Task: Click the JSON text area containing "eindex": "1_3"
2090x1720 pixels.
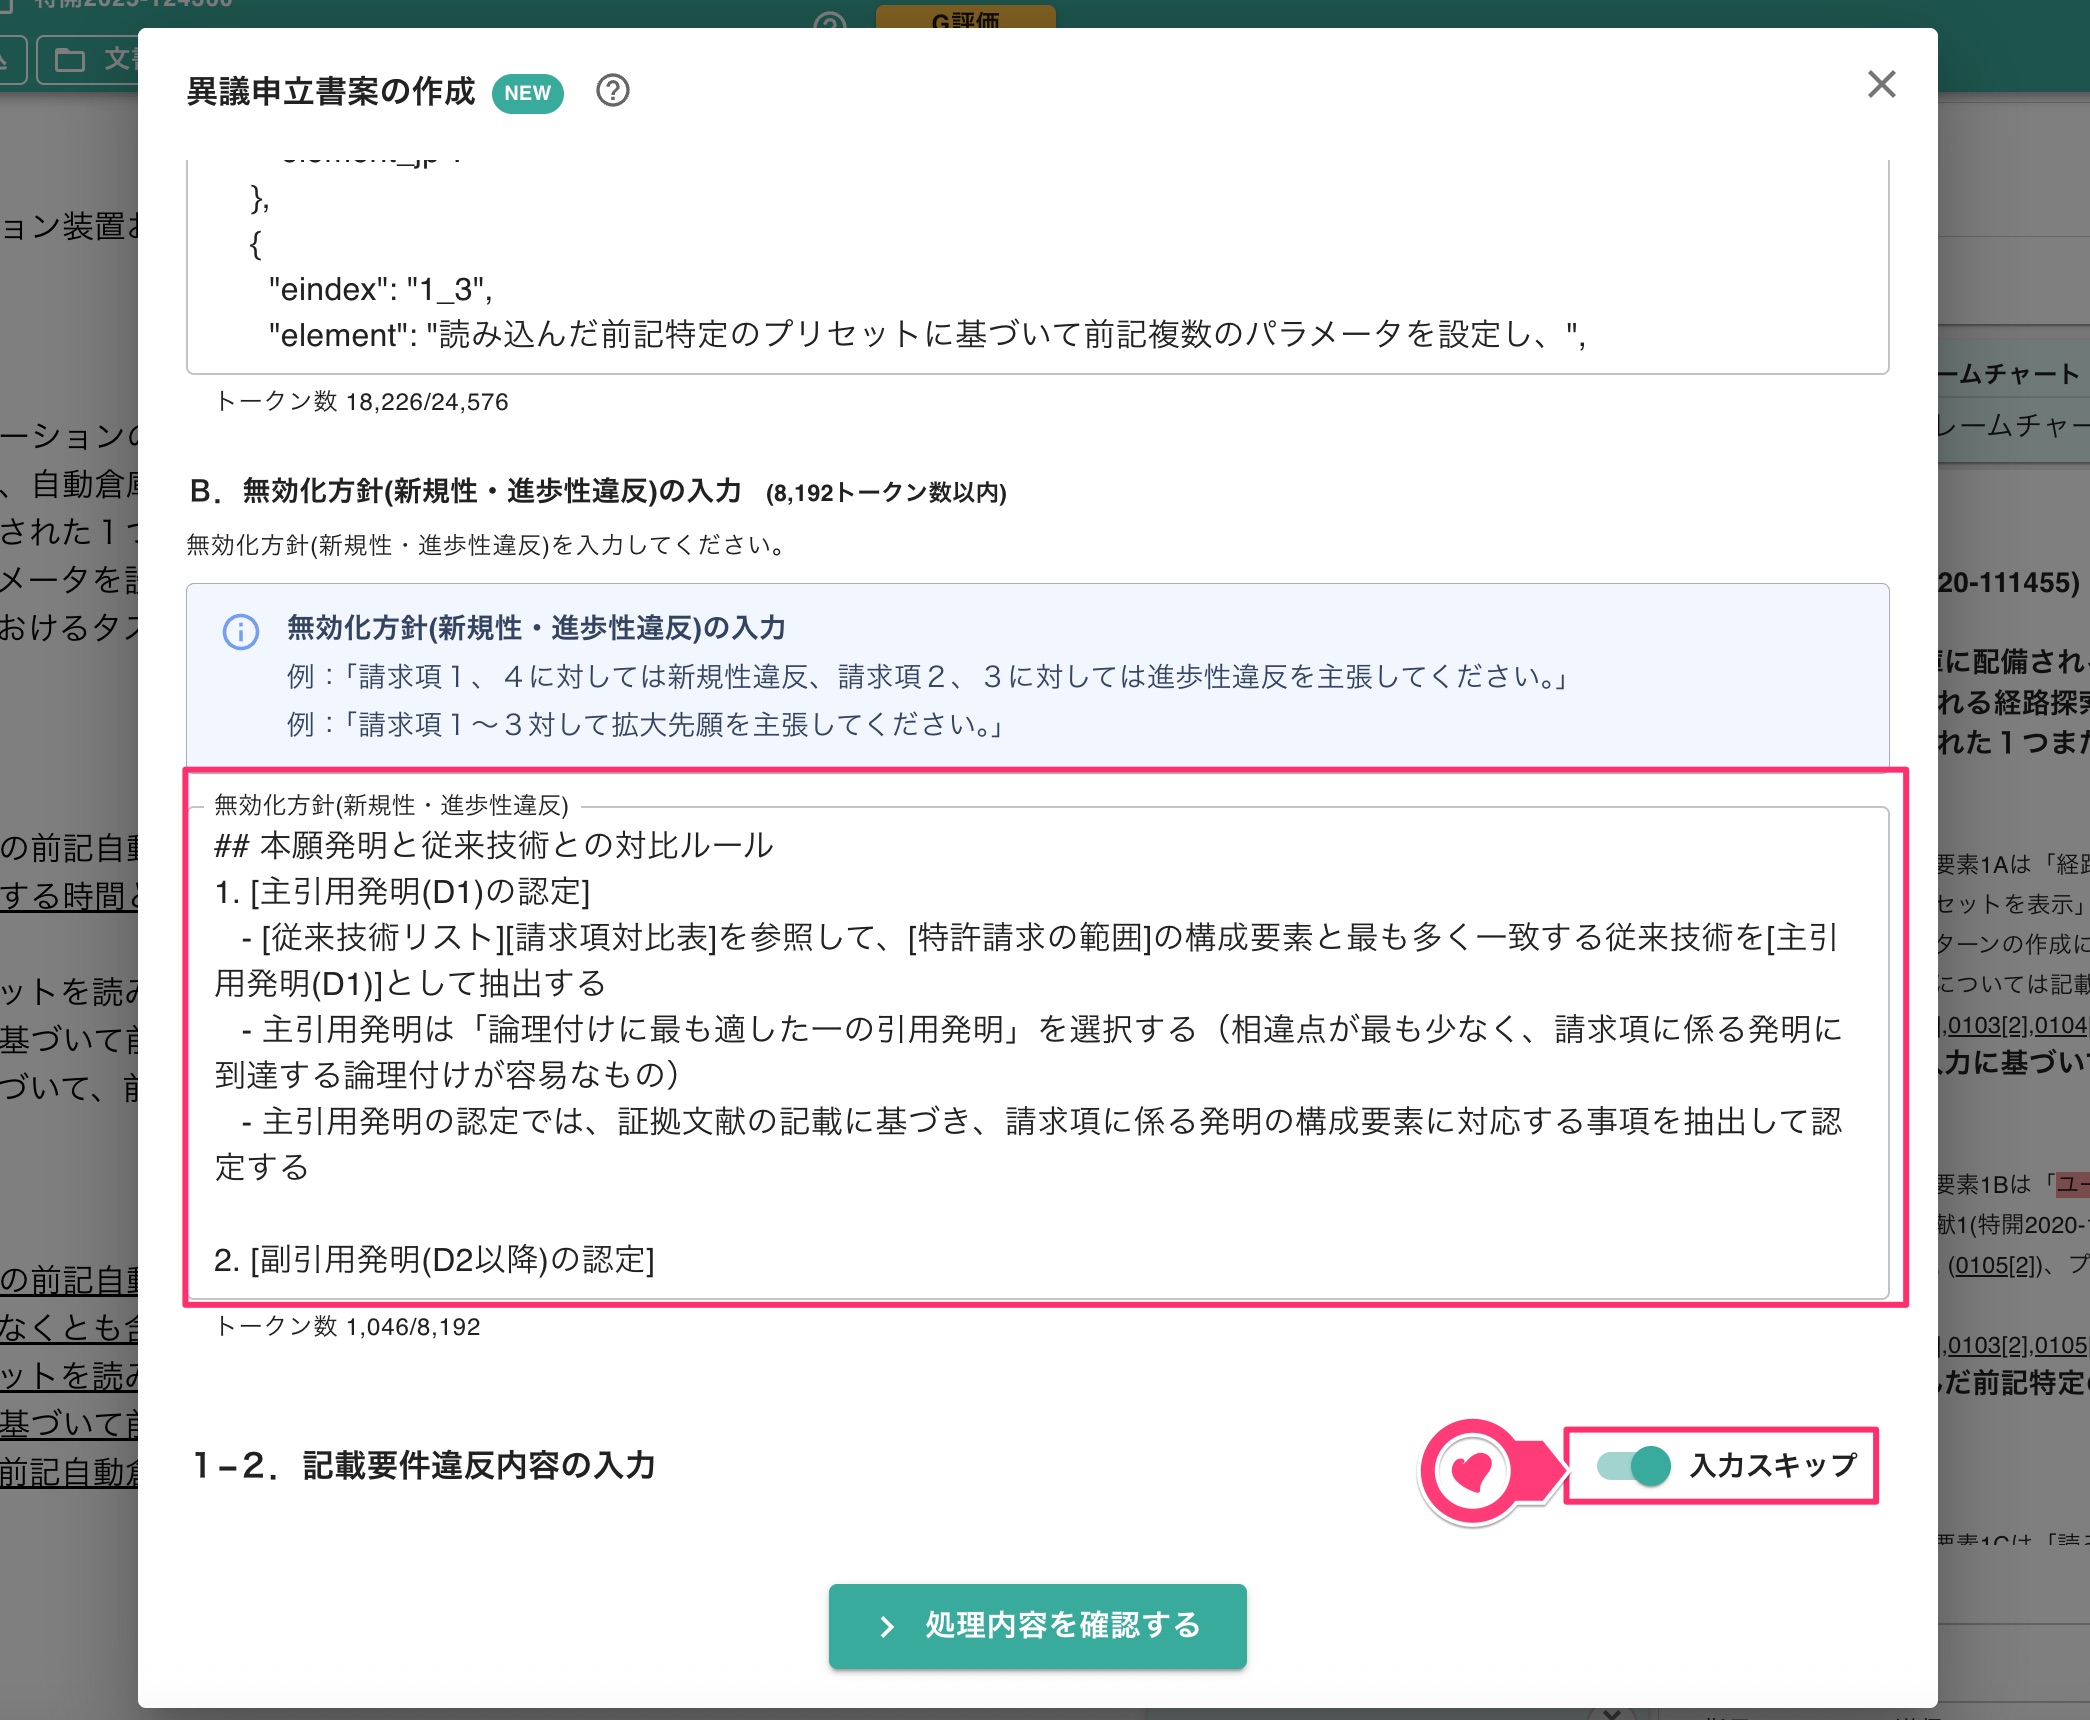Action: coord(1037,266)
